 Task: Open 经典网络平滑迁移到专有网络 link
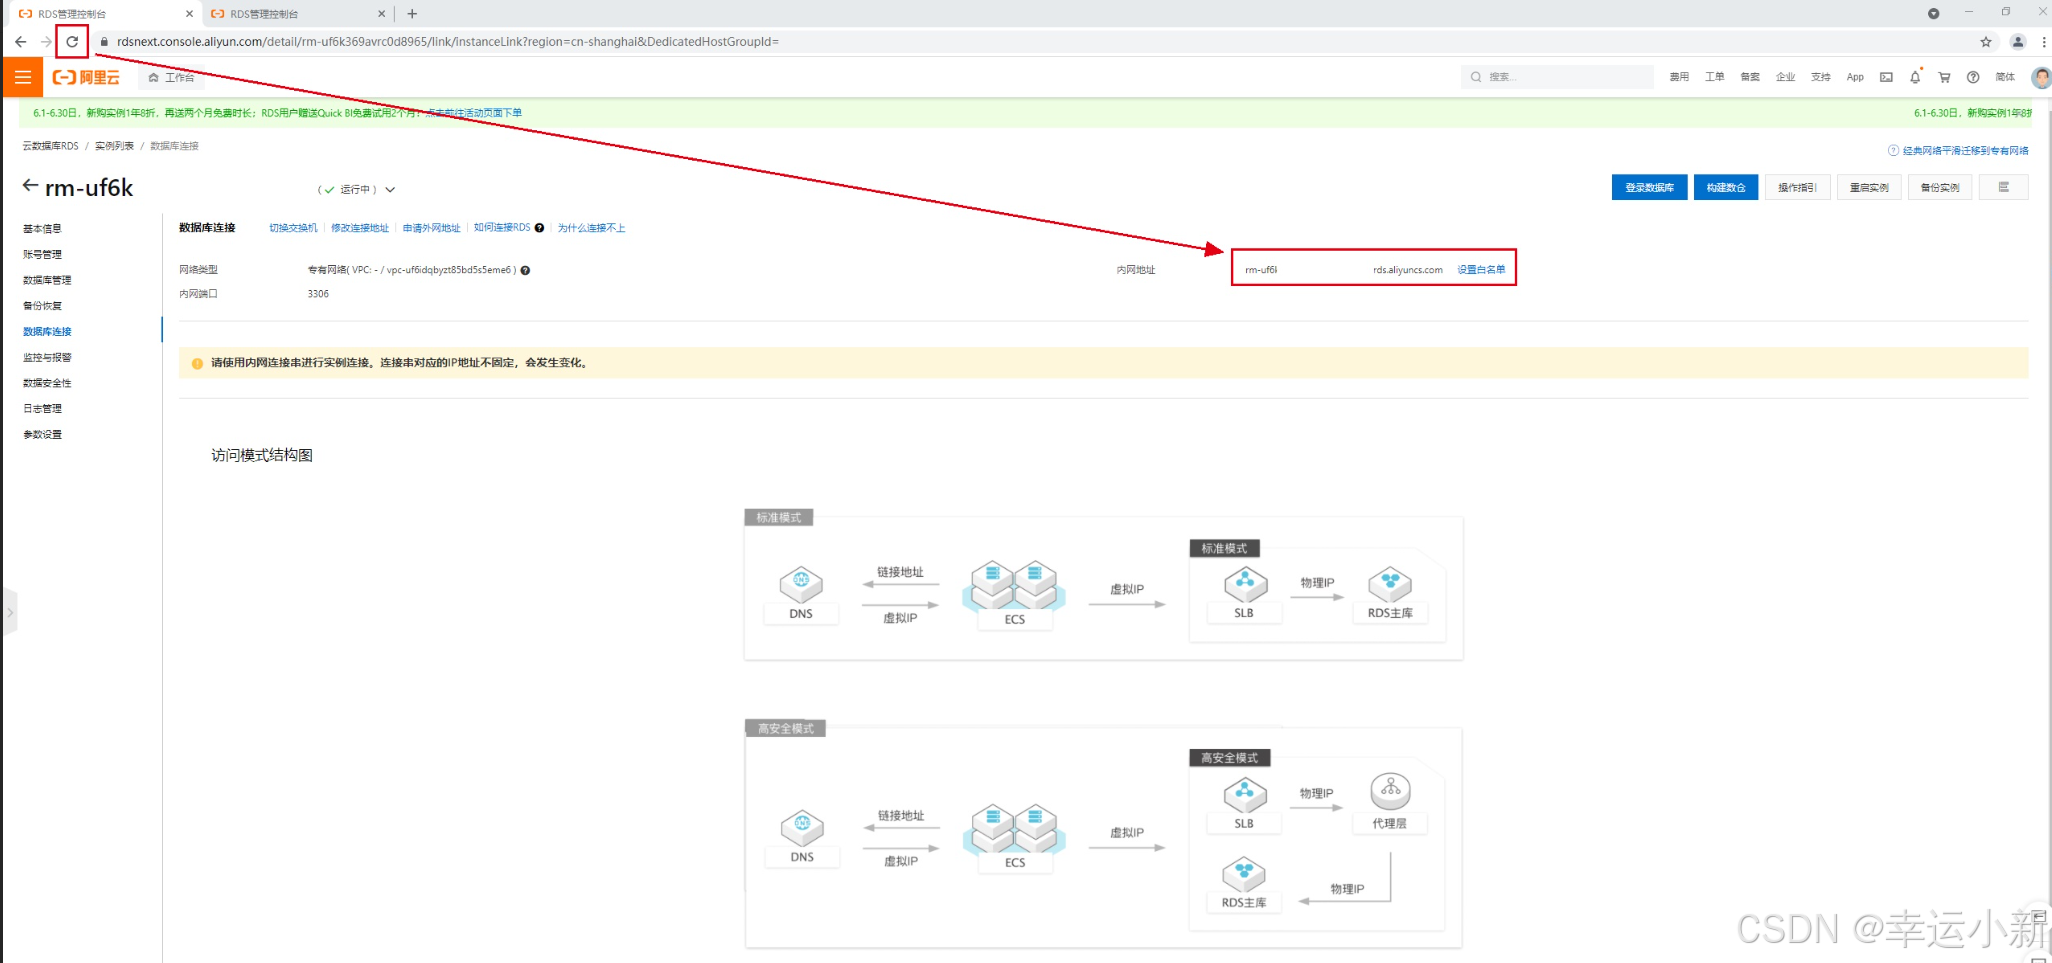click(1965, 151)
